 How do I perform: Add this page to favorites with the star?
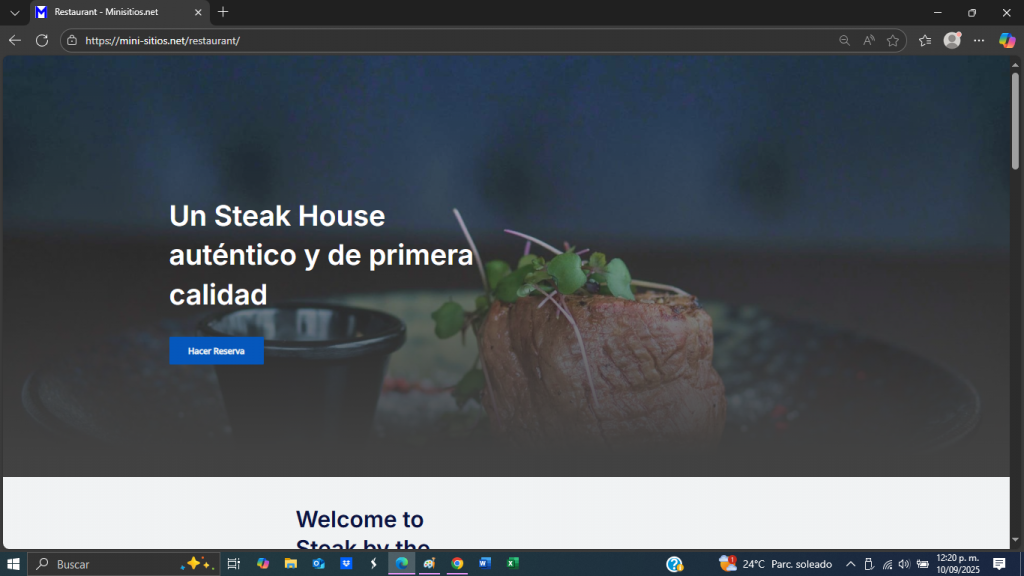click(893, 40)
